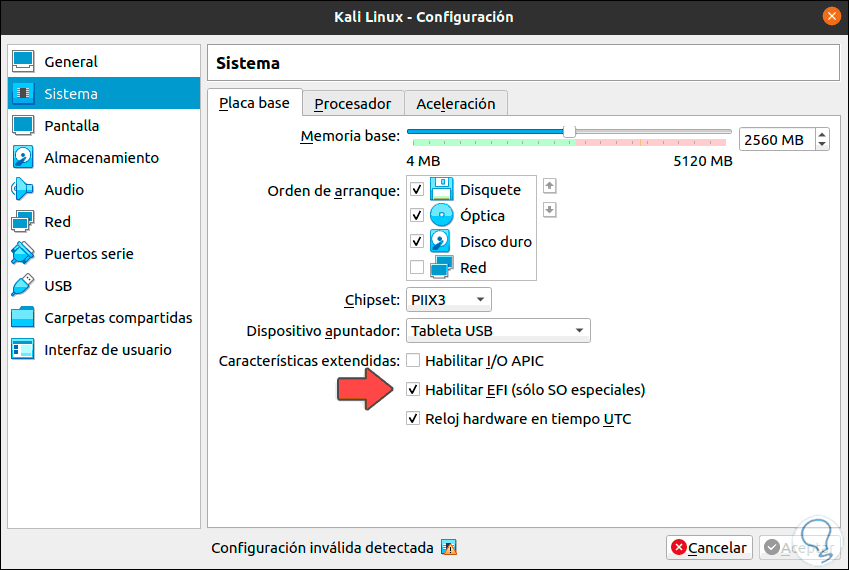
Task: Open the Carpetas compartidas folder icon
Action: [23, 317]
